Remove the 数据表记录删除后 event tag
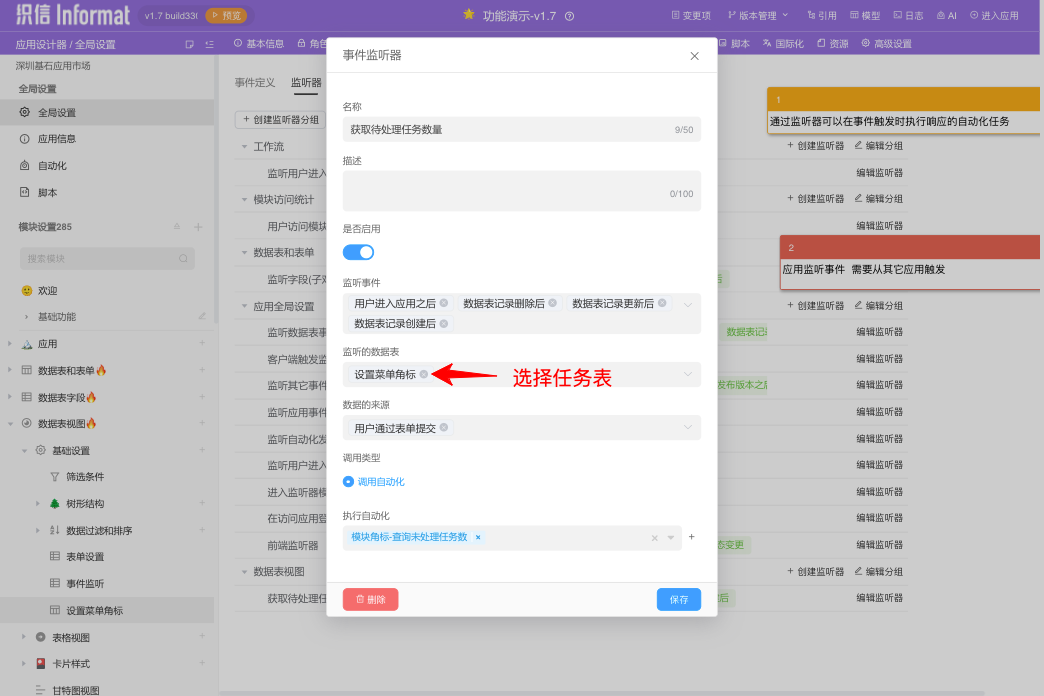This screenshot has width=1044, height=696. click(551, 303)
